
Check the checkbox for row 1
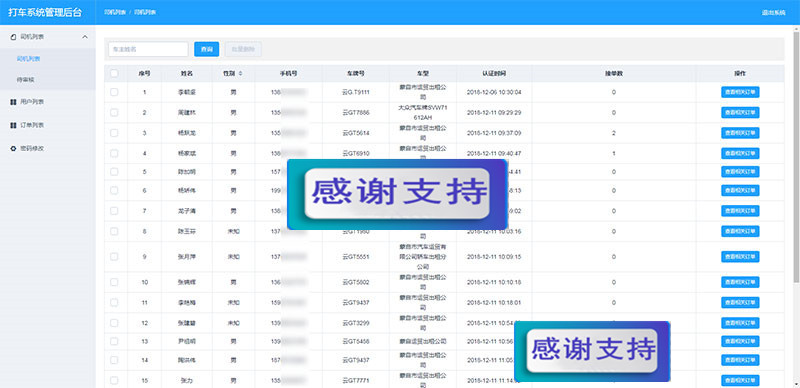114,92
